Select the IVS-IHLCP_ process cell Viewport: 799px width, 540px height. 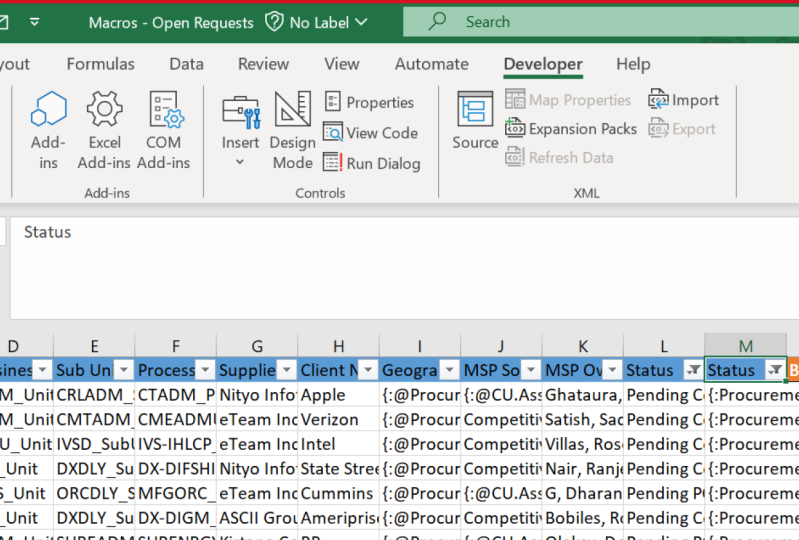click(176, 444)
